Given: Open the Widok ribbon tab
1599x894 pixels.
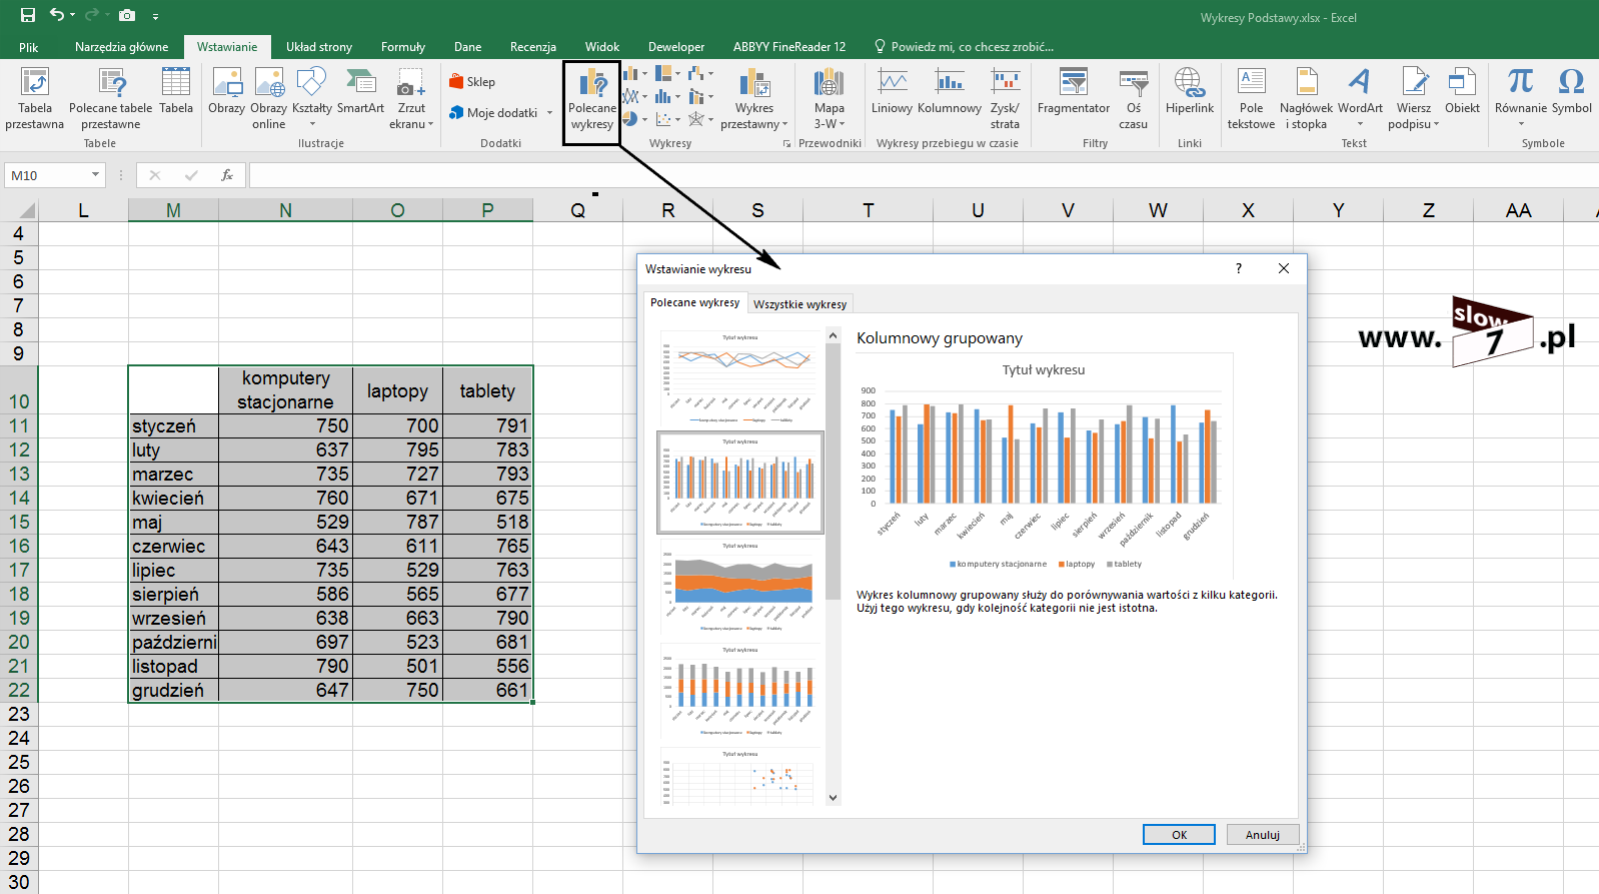Looking at the screenshot, I should [602, 47].
